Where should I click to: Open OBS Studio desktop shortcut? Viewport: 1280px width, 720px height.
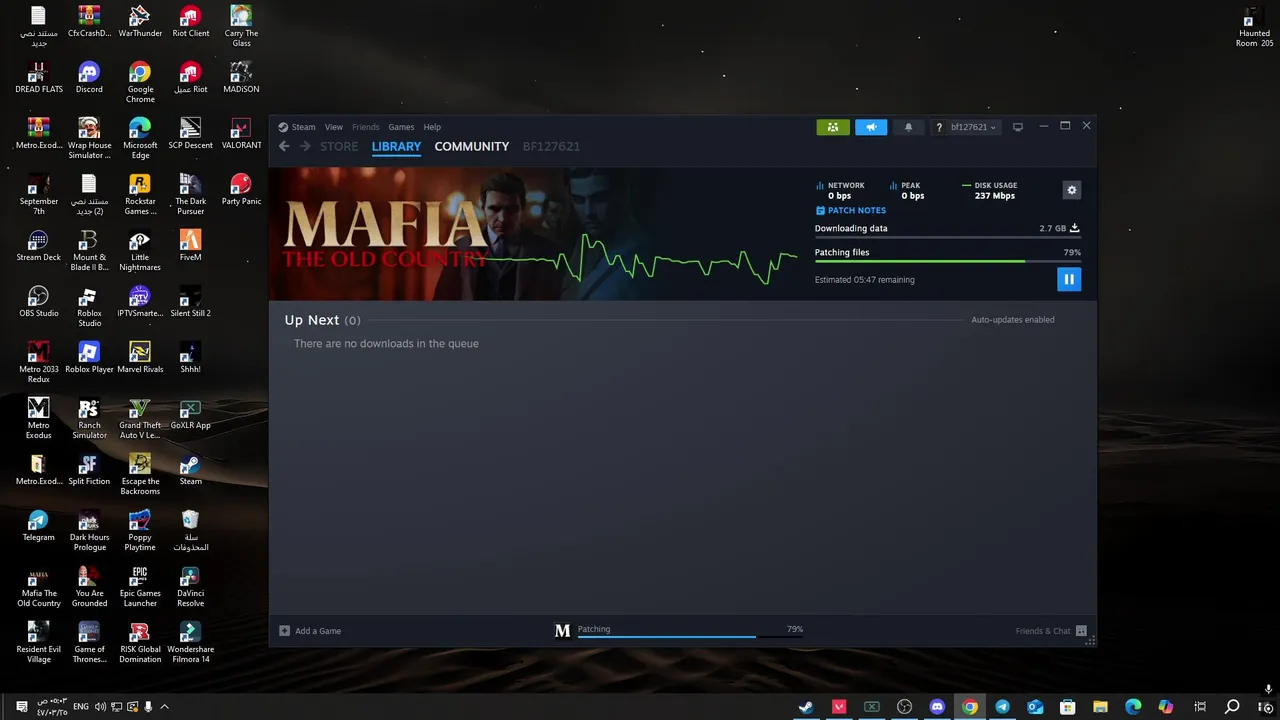click(x=38, y=302)
